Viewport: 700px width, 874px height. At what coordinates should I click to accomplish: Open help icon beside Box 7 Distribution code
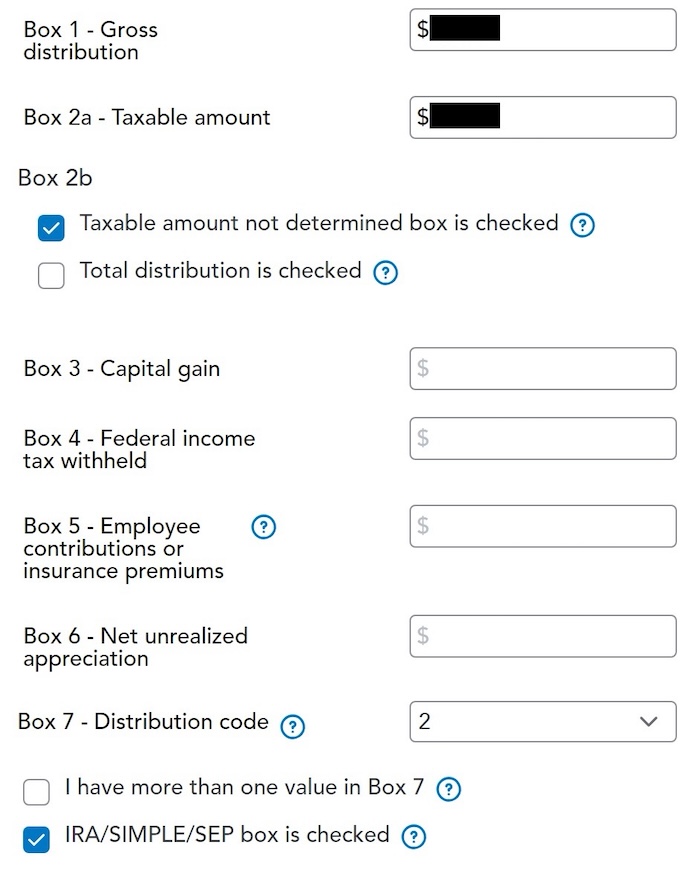click(292, 726)
